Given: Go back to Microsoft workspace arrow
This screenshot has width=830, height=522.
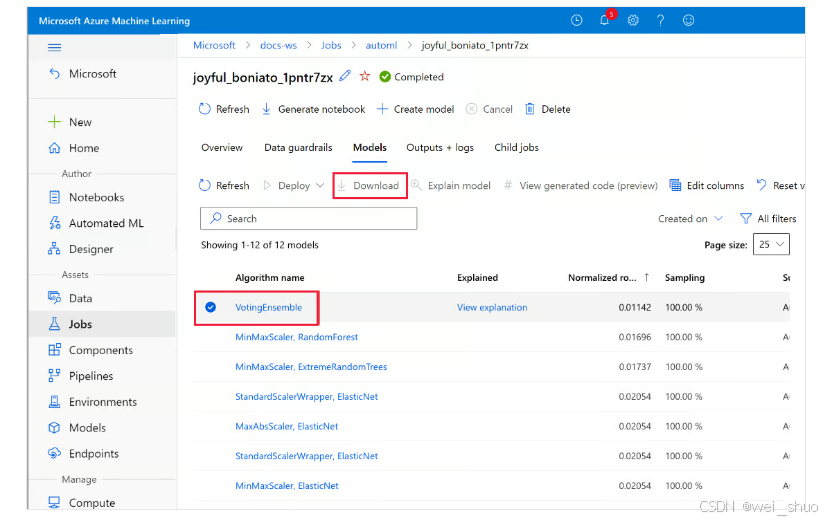Looking at the screenshot, I should pos(55,74).
